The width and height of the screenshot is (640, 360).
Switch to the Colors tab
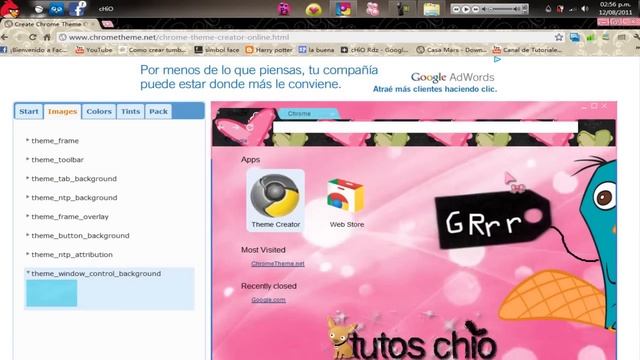point(99,111)
